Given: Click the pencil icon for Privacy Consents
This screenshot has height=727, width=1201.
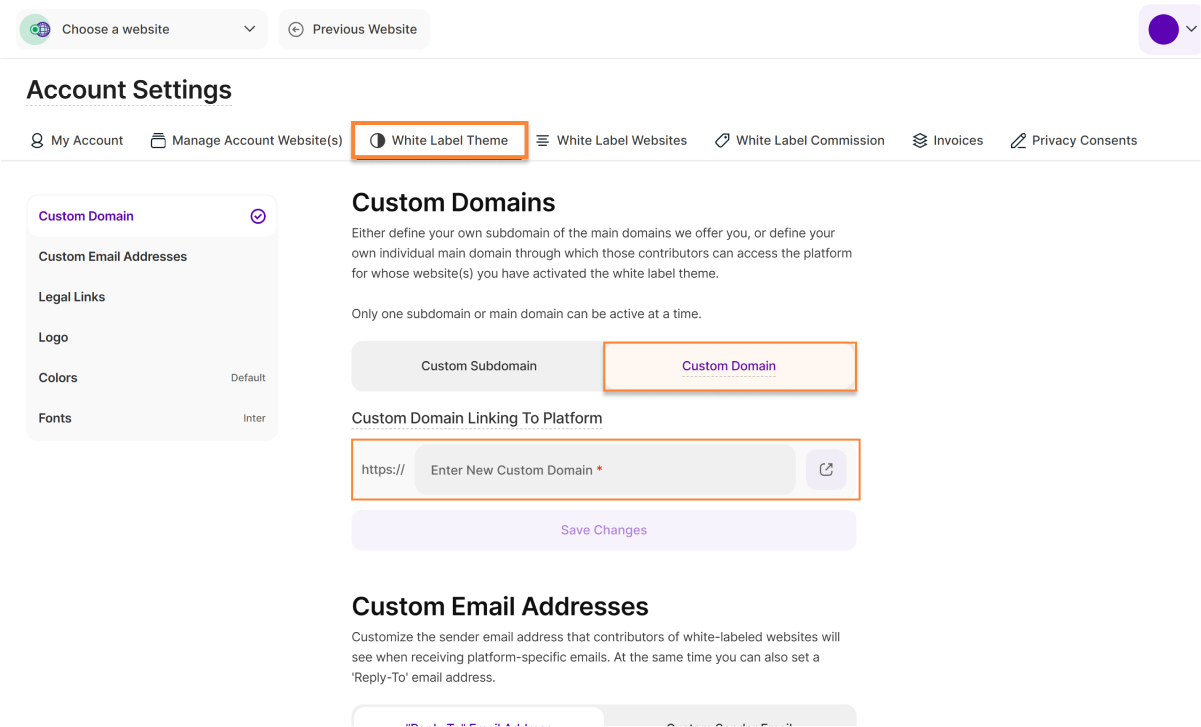Looking at the screenshot, I should (x=1018, y=141).
